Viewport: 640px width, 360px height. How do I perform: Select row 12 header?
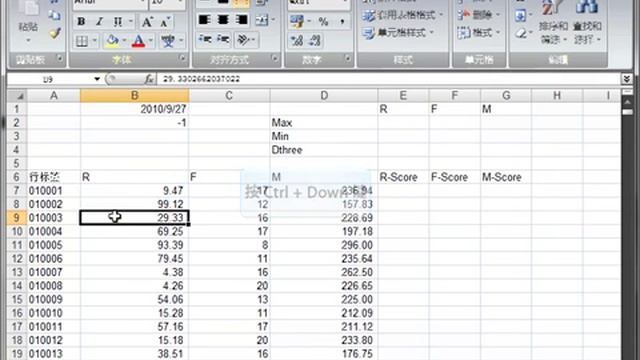click(x=17, y=259)
